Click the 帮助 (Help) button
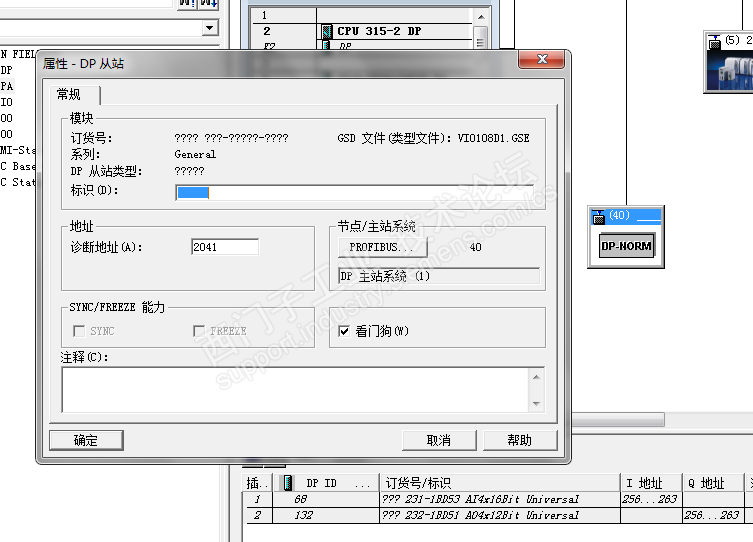753x542 pixels. [520, 440]
